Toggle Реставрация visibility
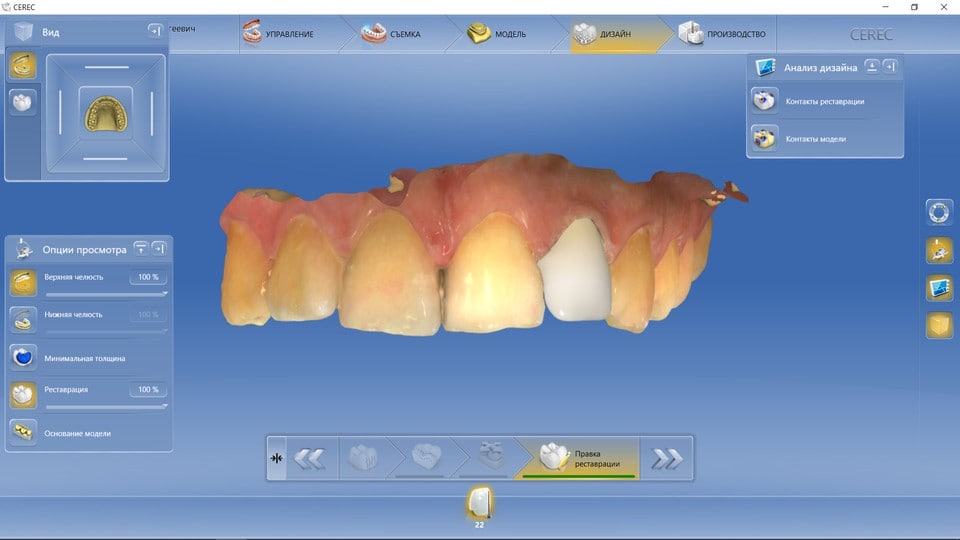960x540 pixels. point(23,395)
